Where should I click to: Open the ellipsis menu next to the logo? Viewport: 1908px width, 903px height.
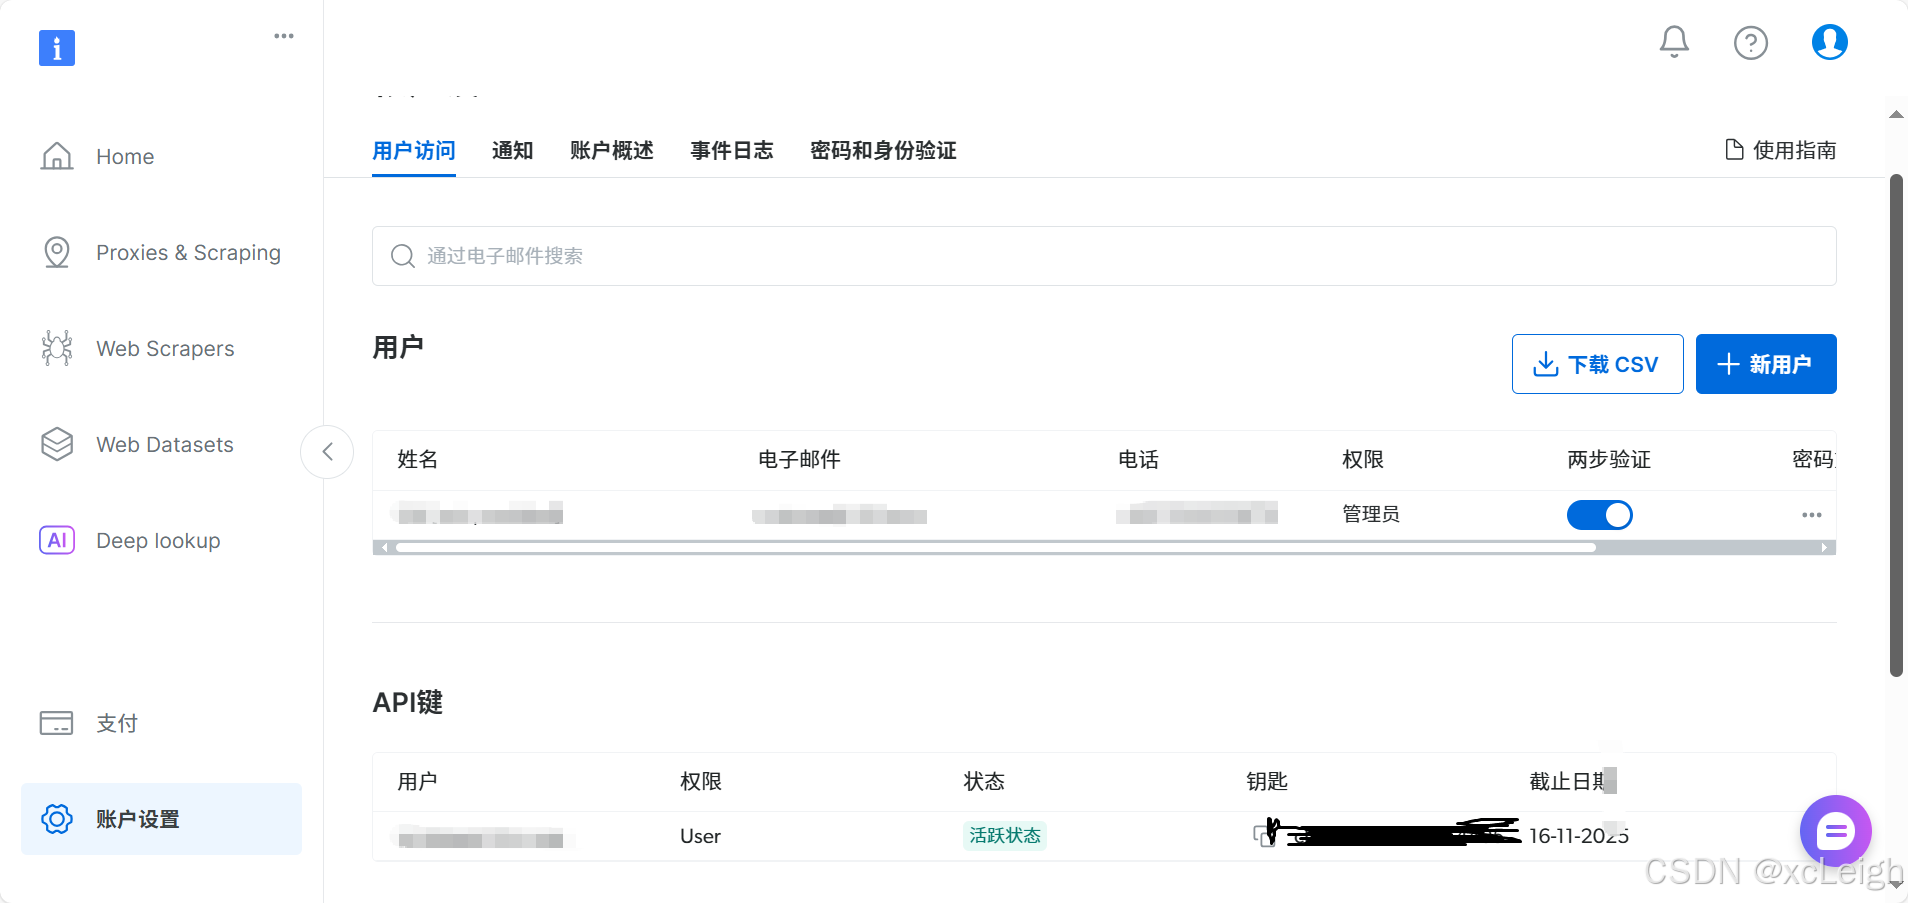(283, 36)
